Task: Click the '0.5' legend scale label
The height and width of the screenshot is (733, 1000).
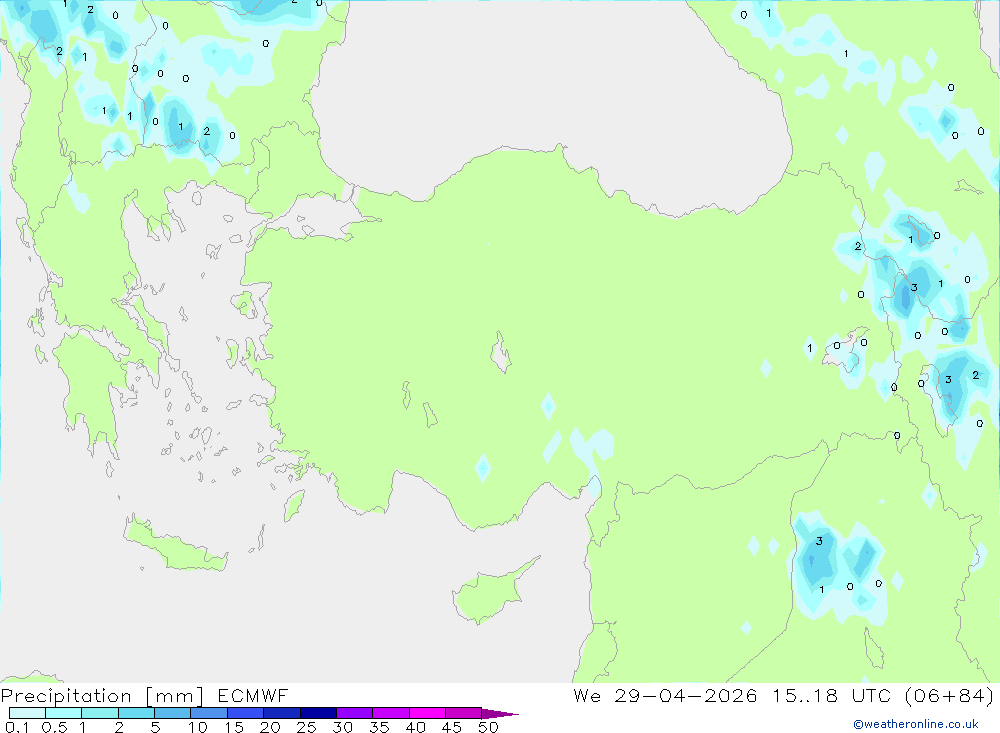Action: 54,727
